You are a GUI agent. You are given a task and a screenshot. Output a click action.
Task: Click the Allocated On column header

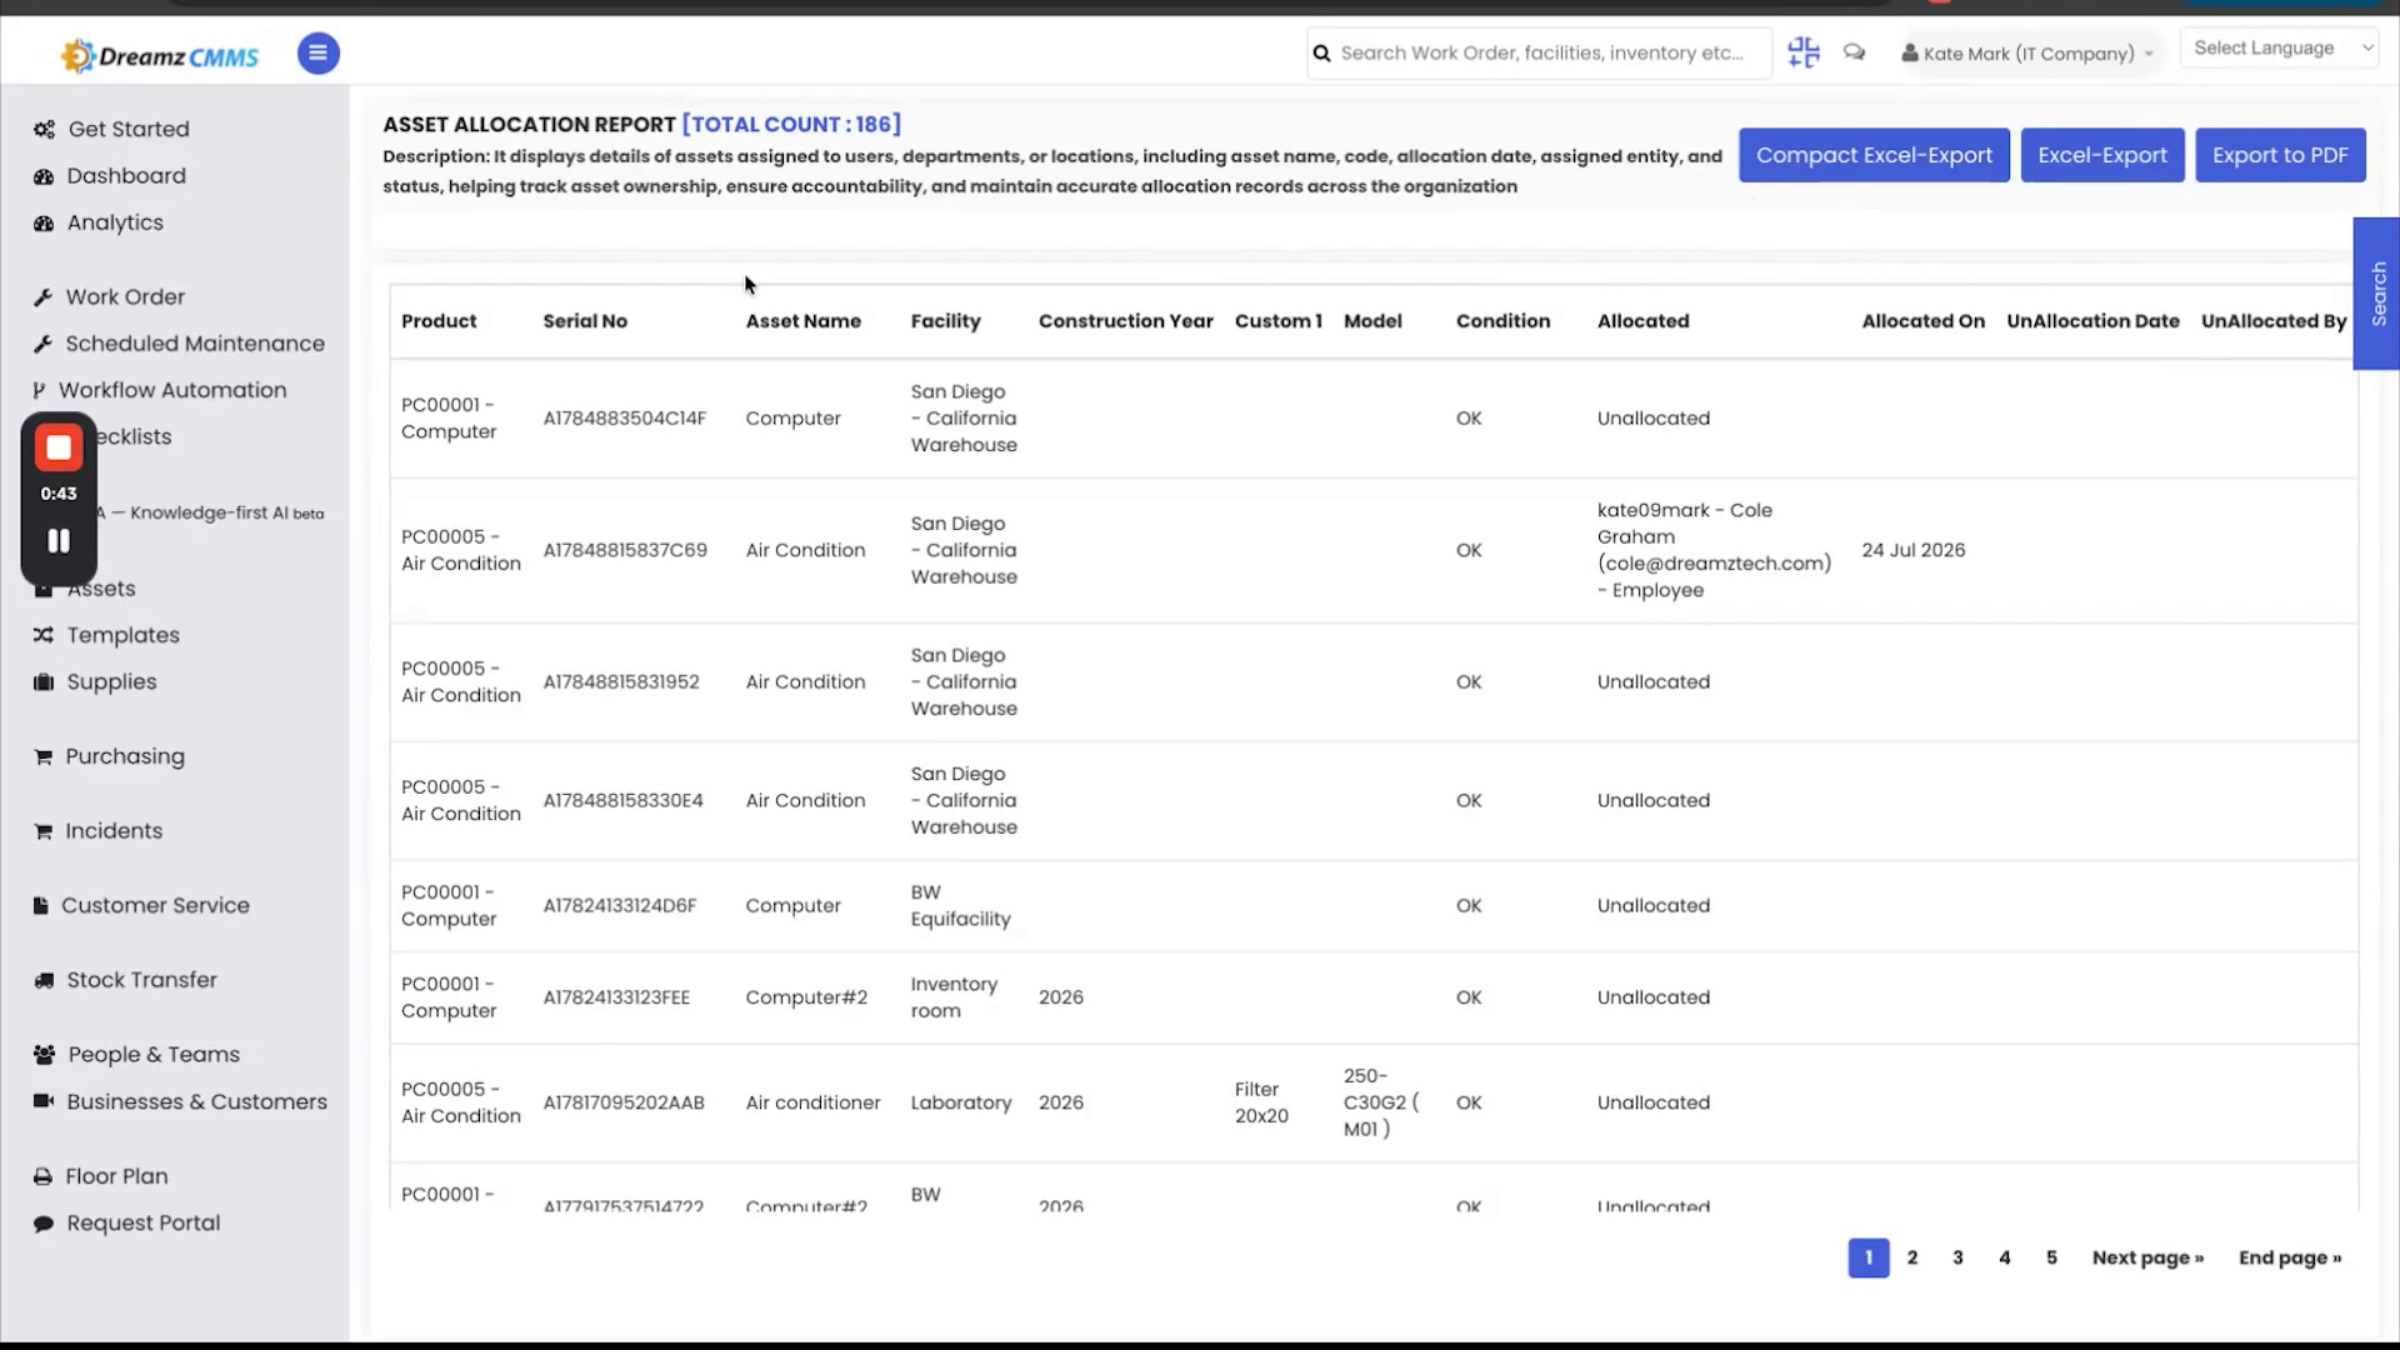click(x=1923, y=321)
